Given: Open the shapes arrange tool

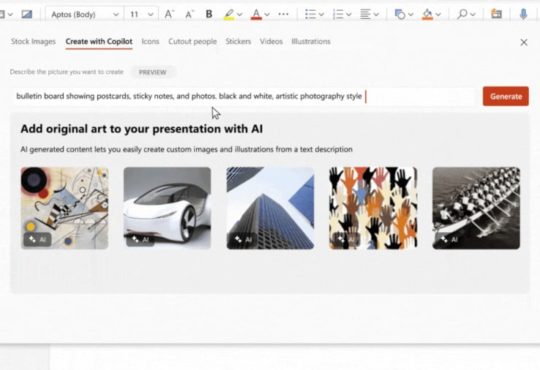Looking at the screenshot, I should [x=399, y=14].
